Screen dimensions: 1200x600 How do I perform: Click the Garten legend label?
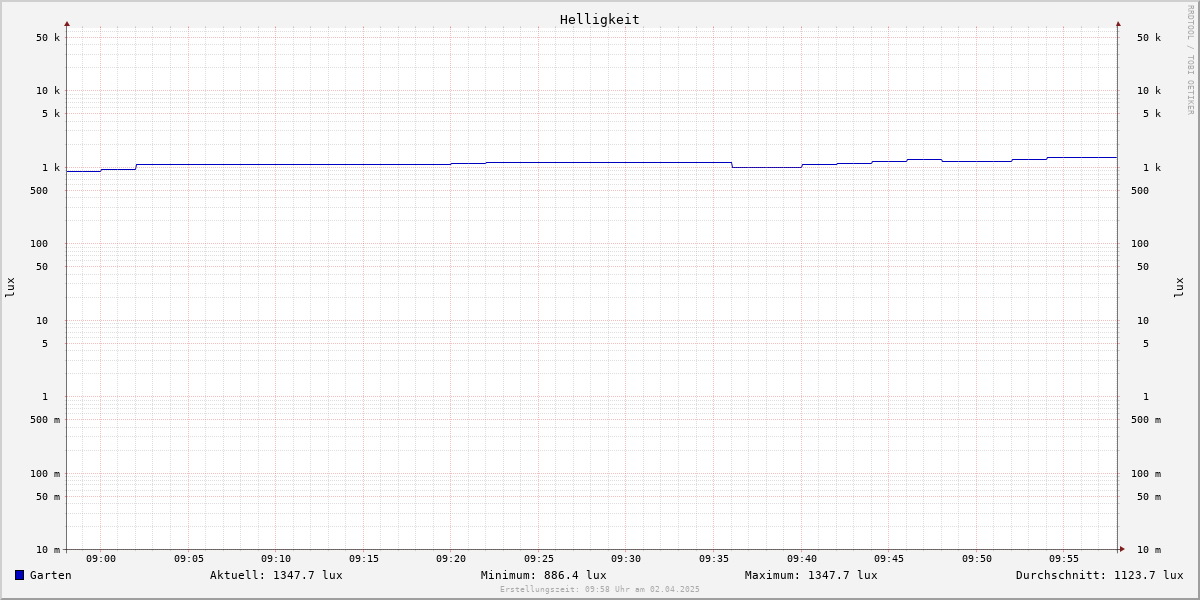51,575
